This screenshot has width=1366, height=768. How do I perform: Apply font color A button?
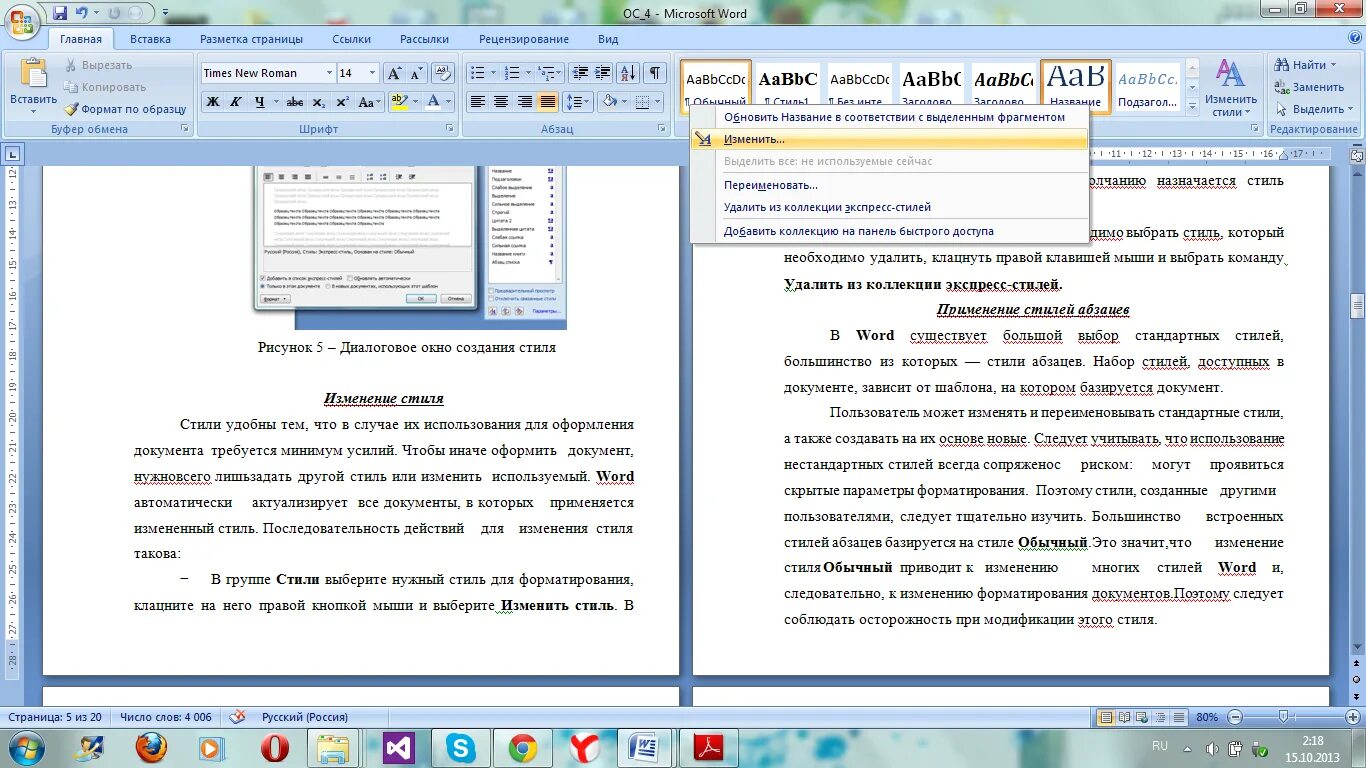433,102
